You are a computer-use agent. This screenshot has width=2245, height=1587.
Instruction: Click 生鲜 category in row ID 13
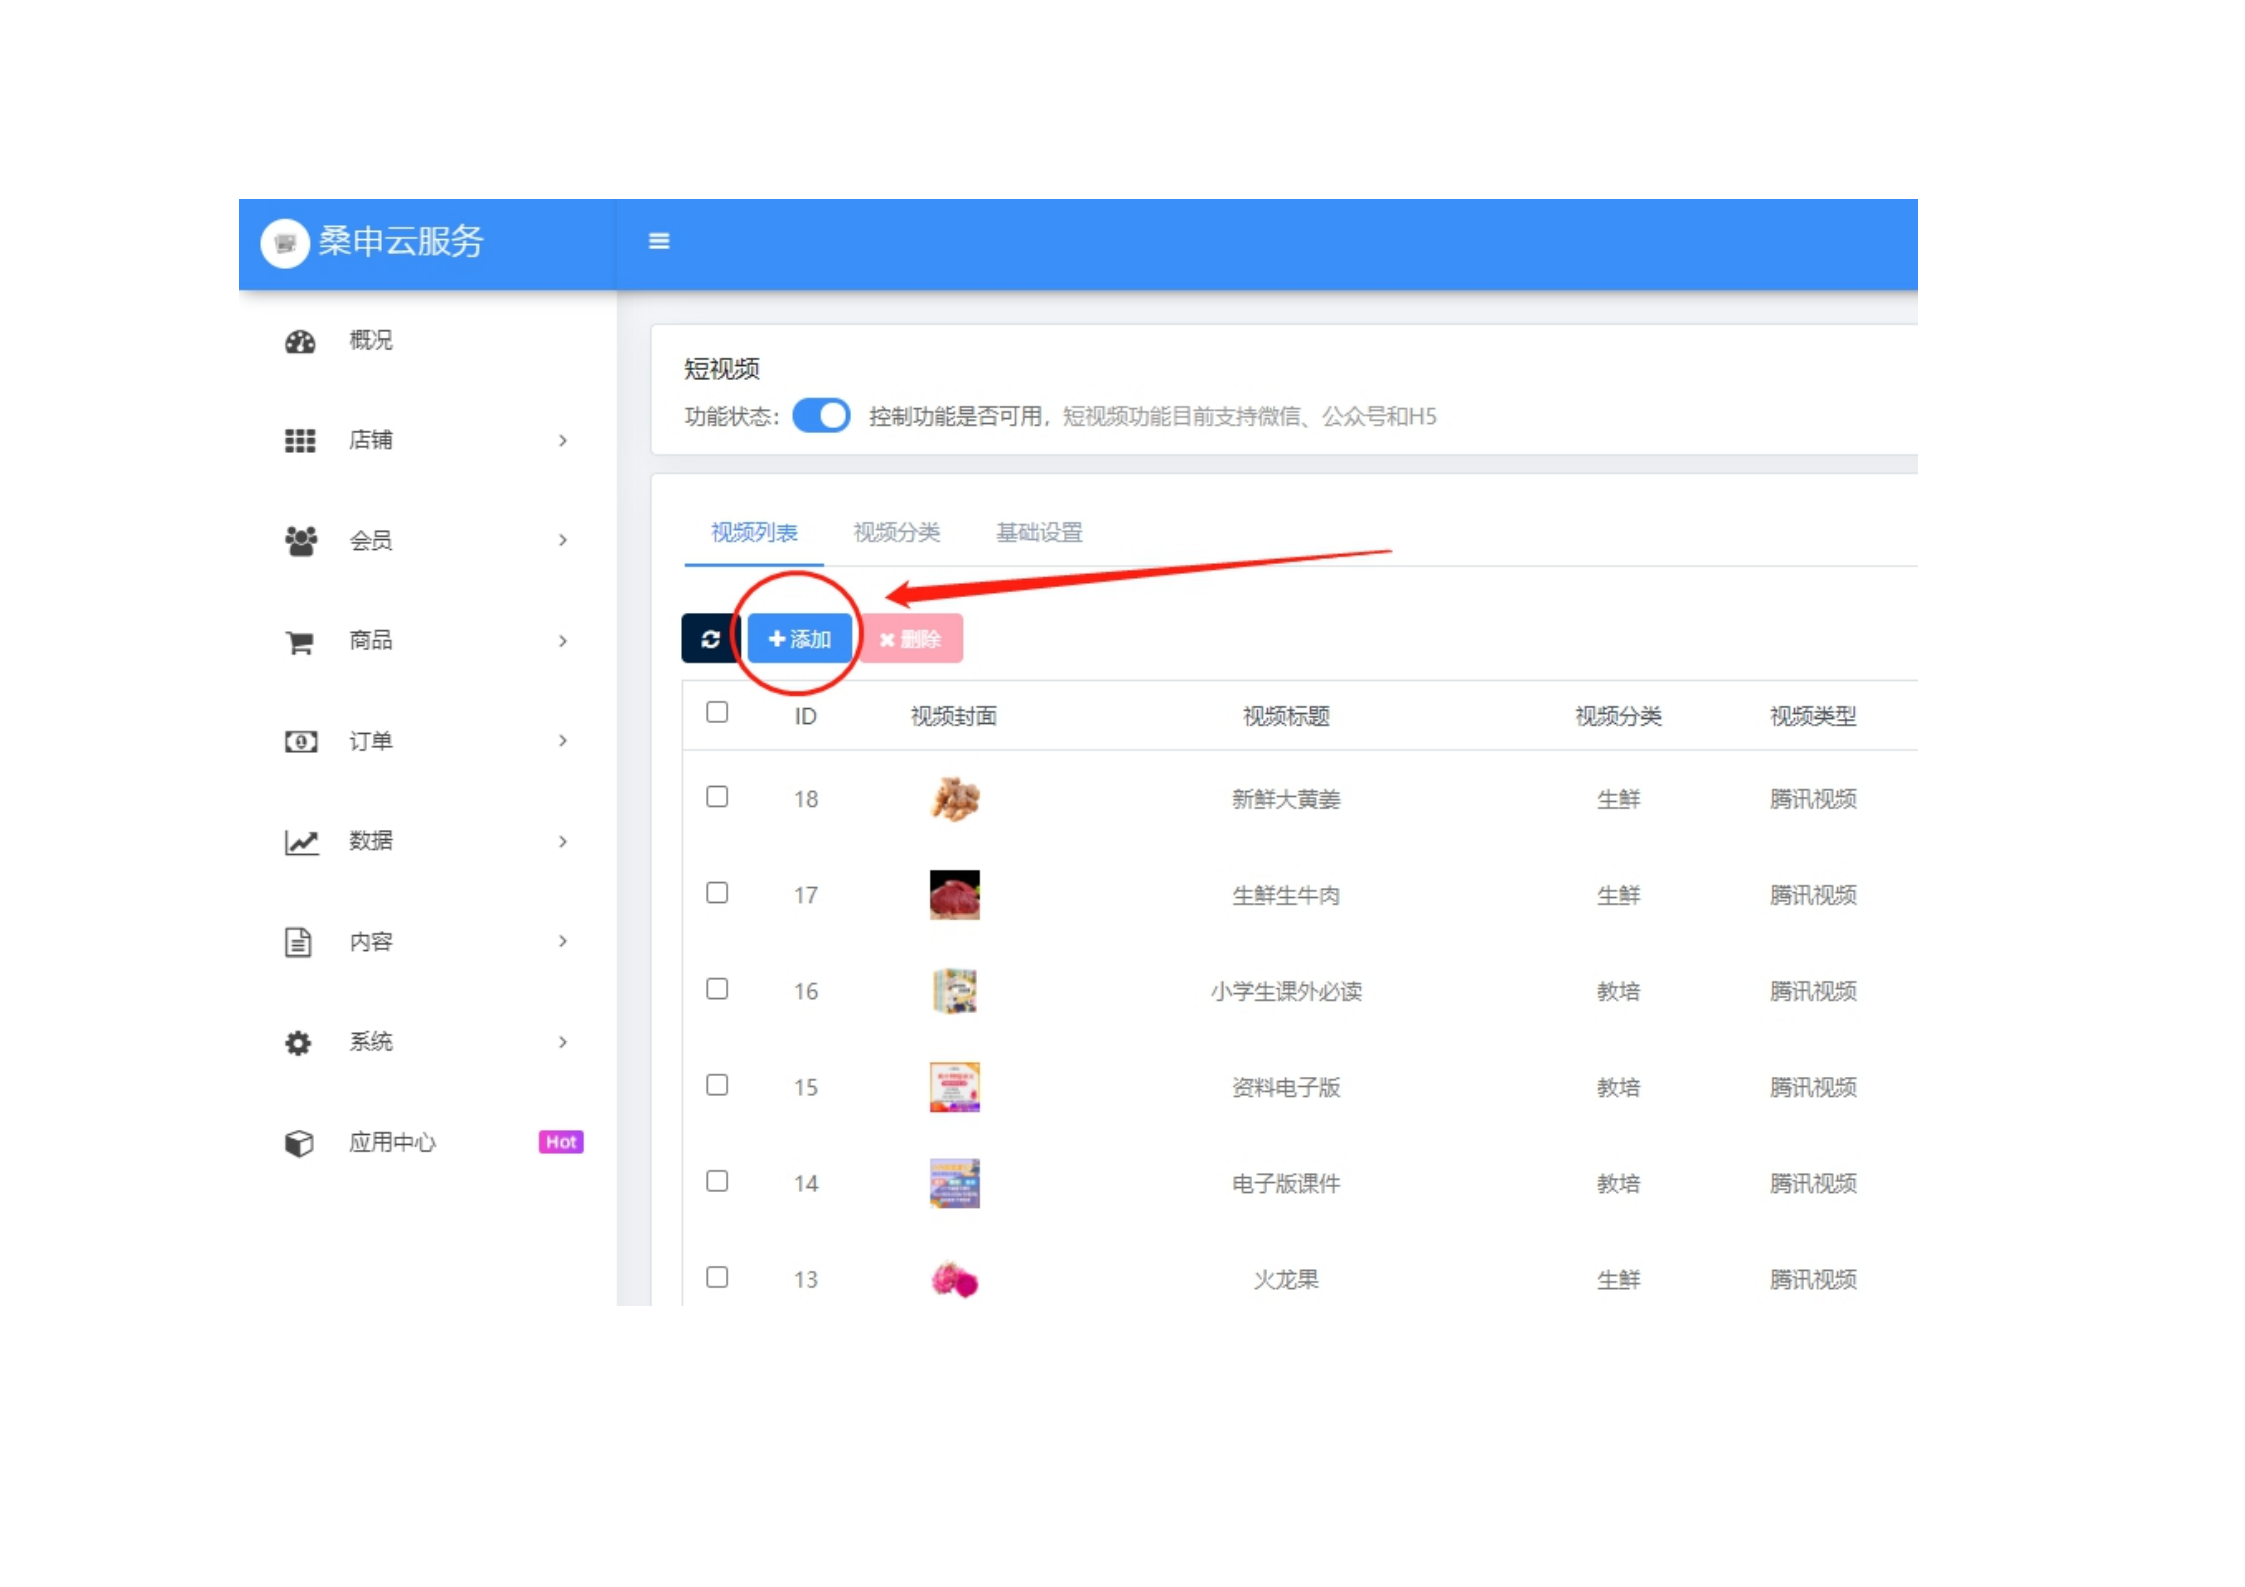(x=1619, y=1279)
